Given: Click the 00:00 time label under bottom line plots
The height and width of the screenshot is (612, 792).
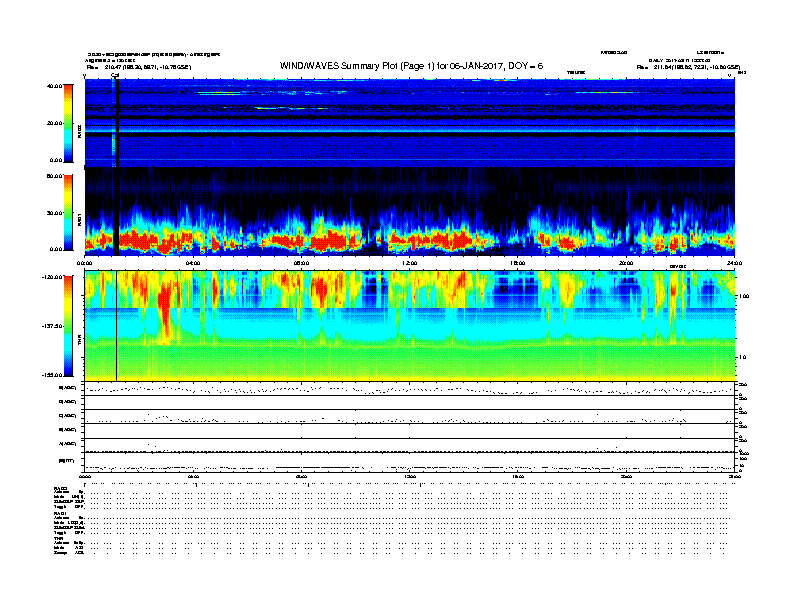Looking at the screenshot, I should (x=85, y=477).
